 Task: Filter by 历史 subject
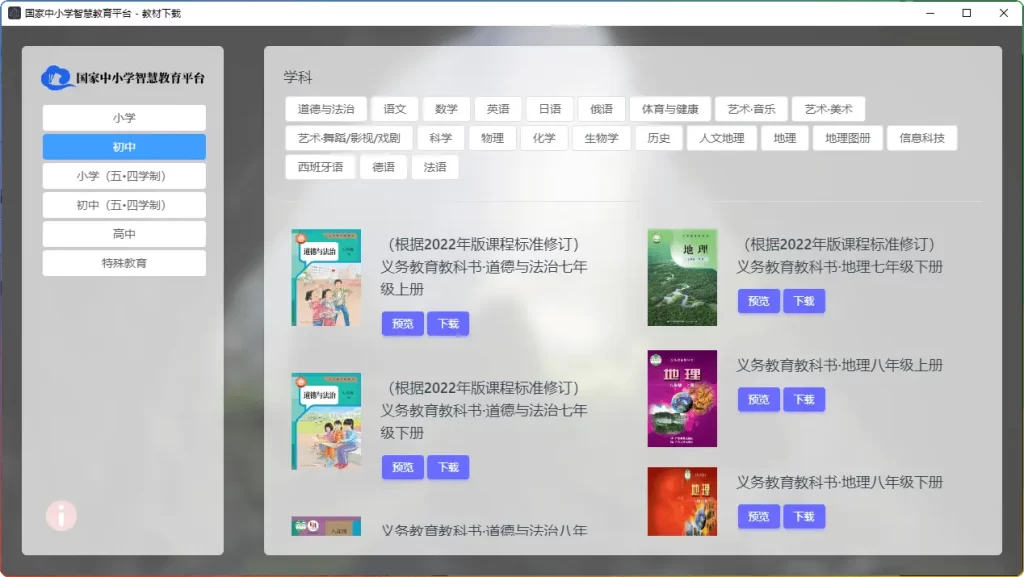point(658,138)
